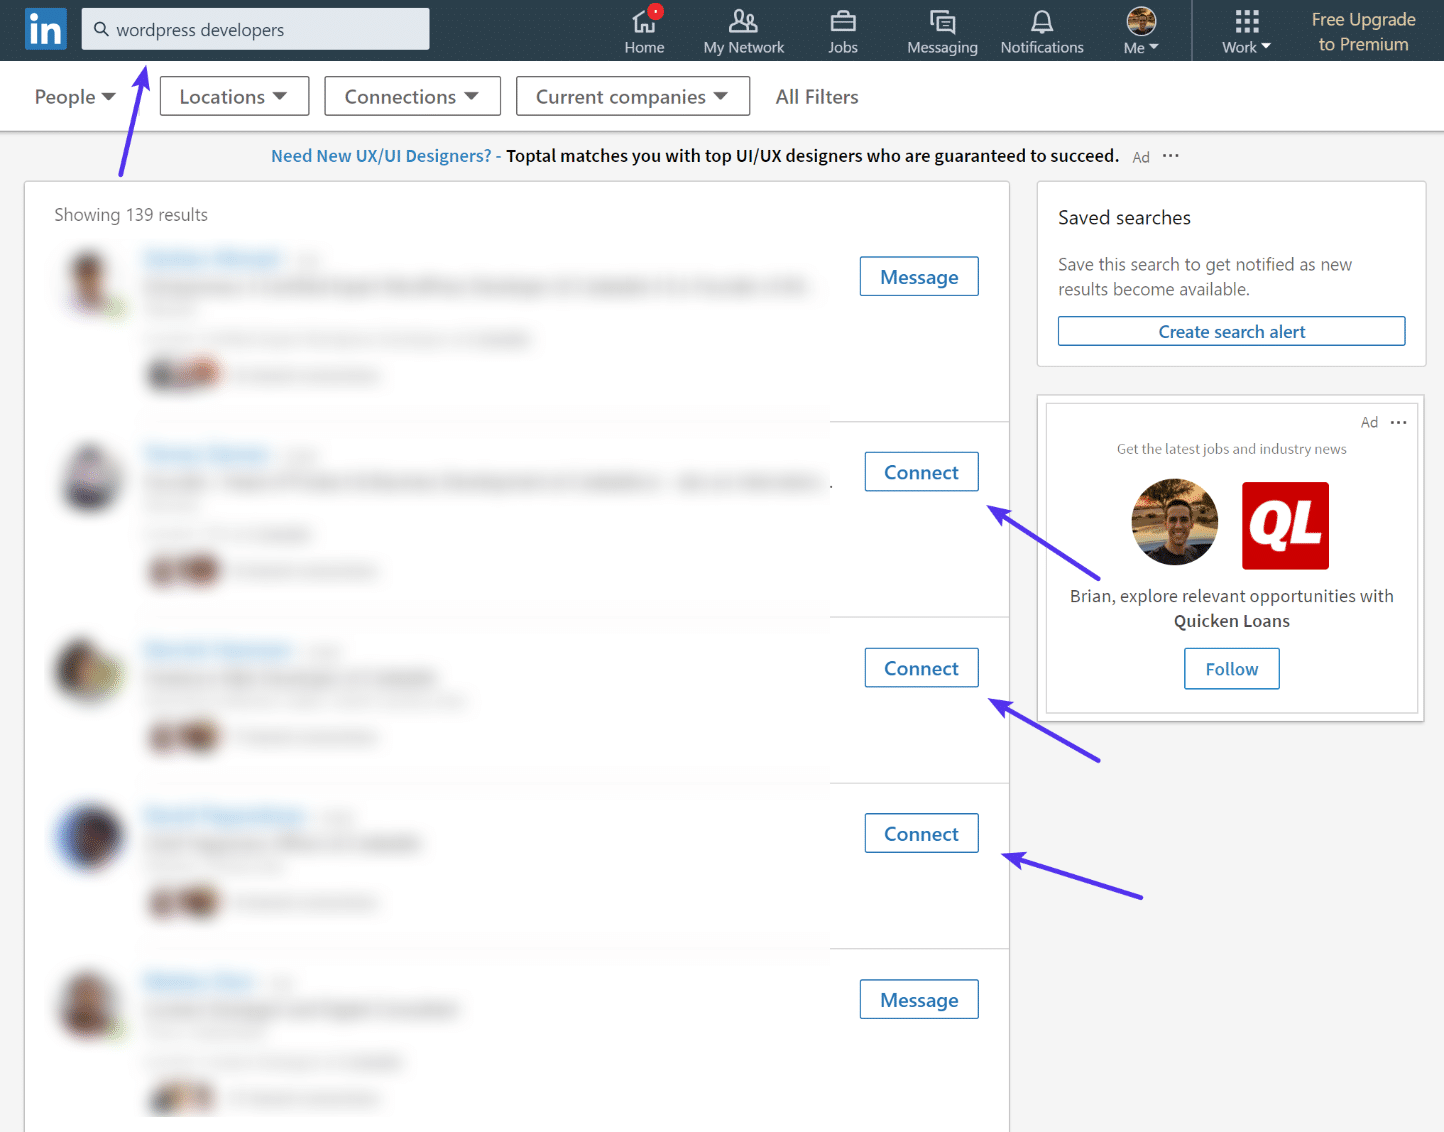Open the Connections filter
This screenshot has width=1444, height=1132.
(x=412, y=96)
